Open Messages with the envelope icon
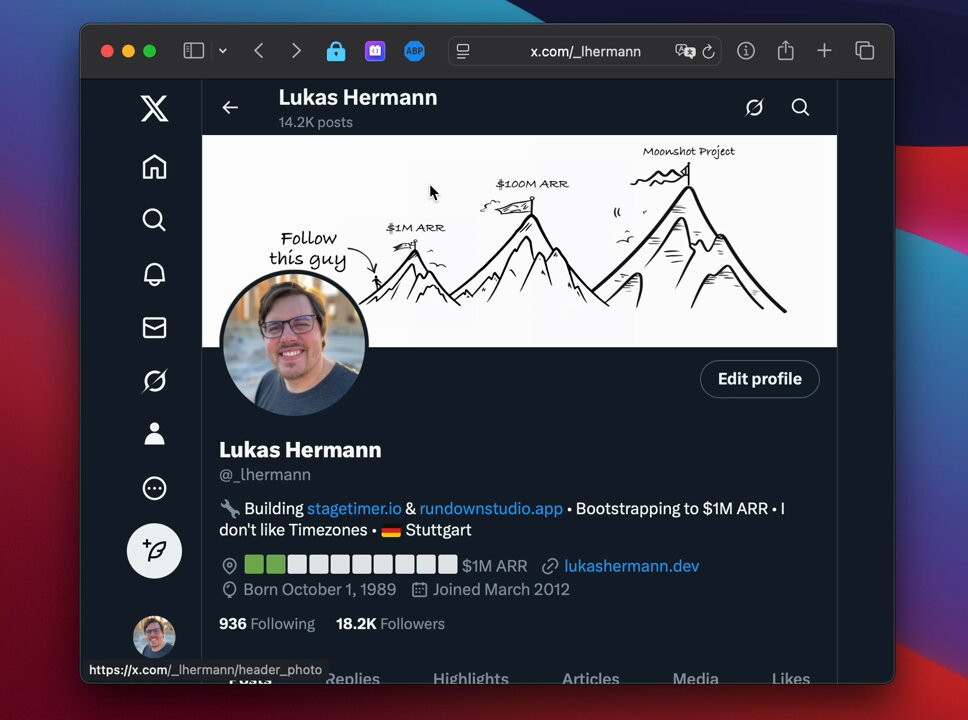This screenshot has height=720, width=968. 154,328
